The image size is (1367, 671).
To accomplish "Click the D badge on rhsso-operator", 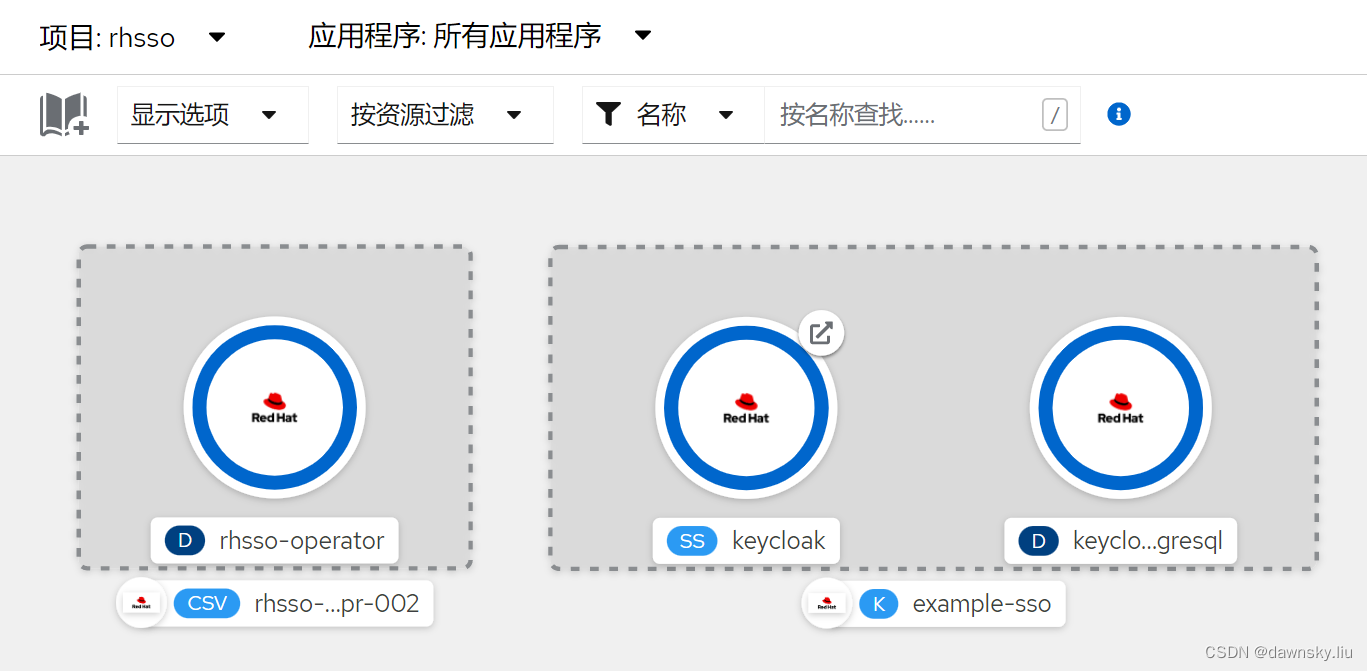I will [185, 541].
